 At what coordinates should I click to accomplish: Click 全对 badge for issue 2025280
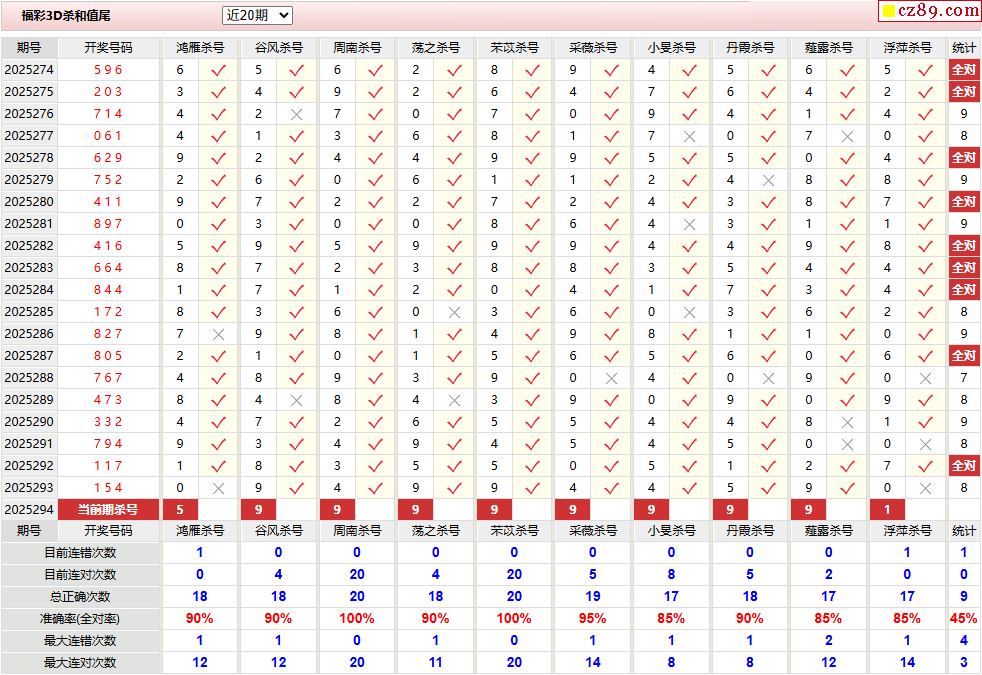pyautogui.click(x=964, y=202)
